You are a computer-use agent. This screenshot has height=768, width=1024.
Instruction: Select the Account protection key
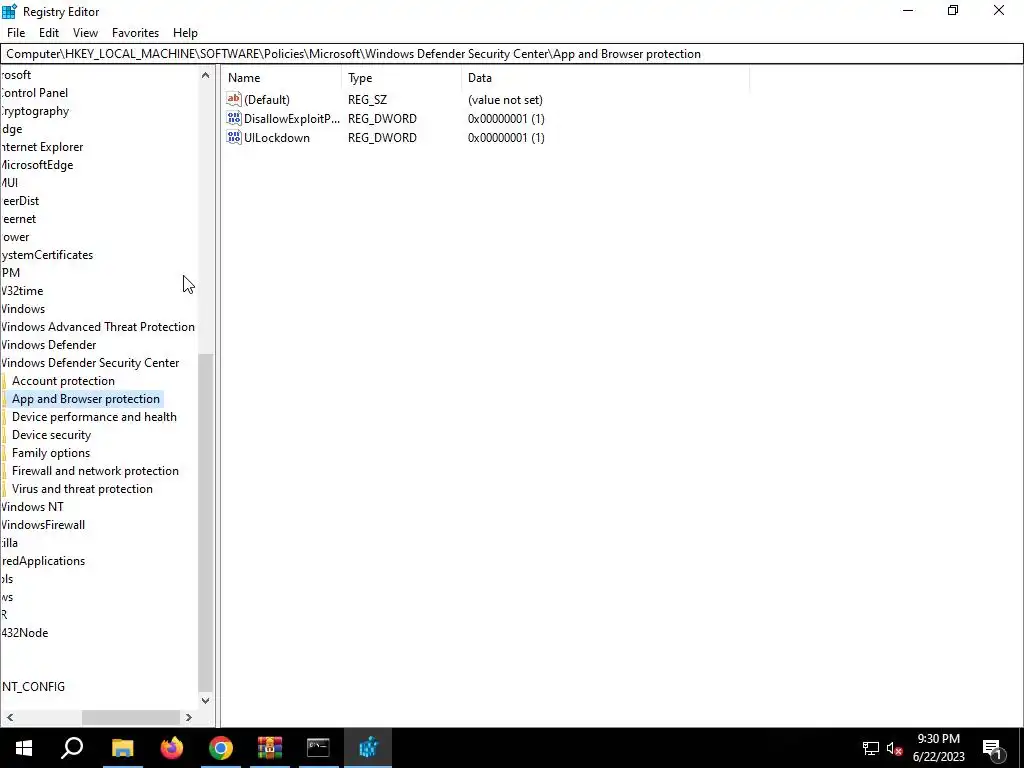point(63,381)
